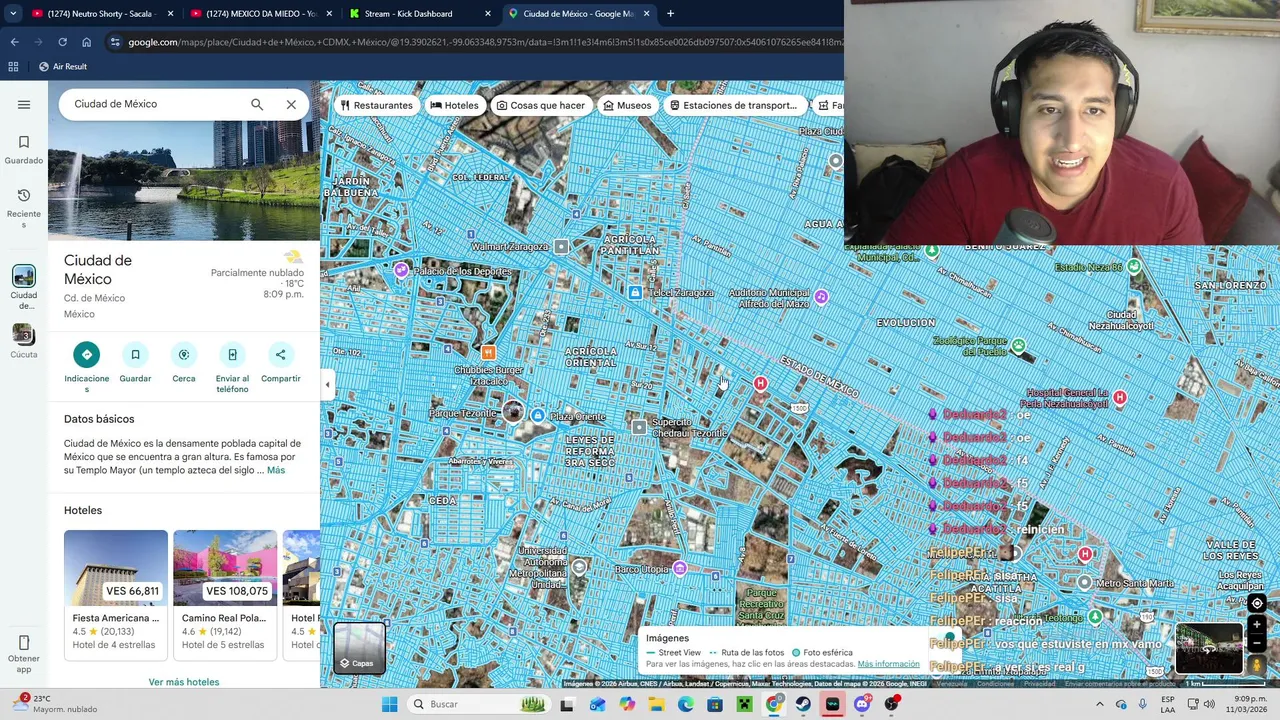Collapse the side panel with the arrow
The image size is (1280, 720).
pyautogui.click(x=327, y=385)
